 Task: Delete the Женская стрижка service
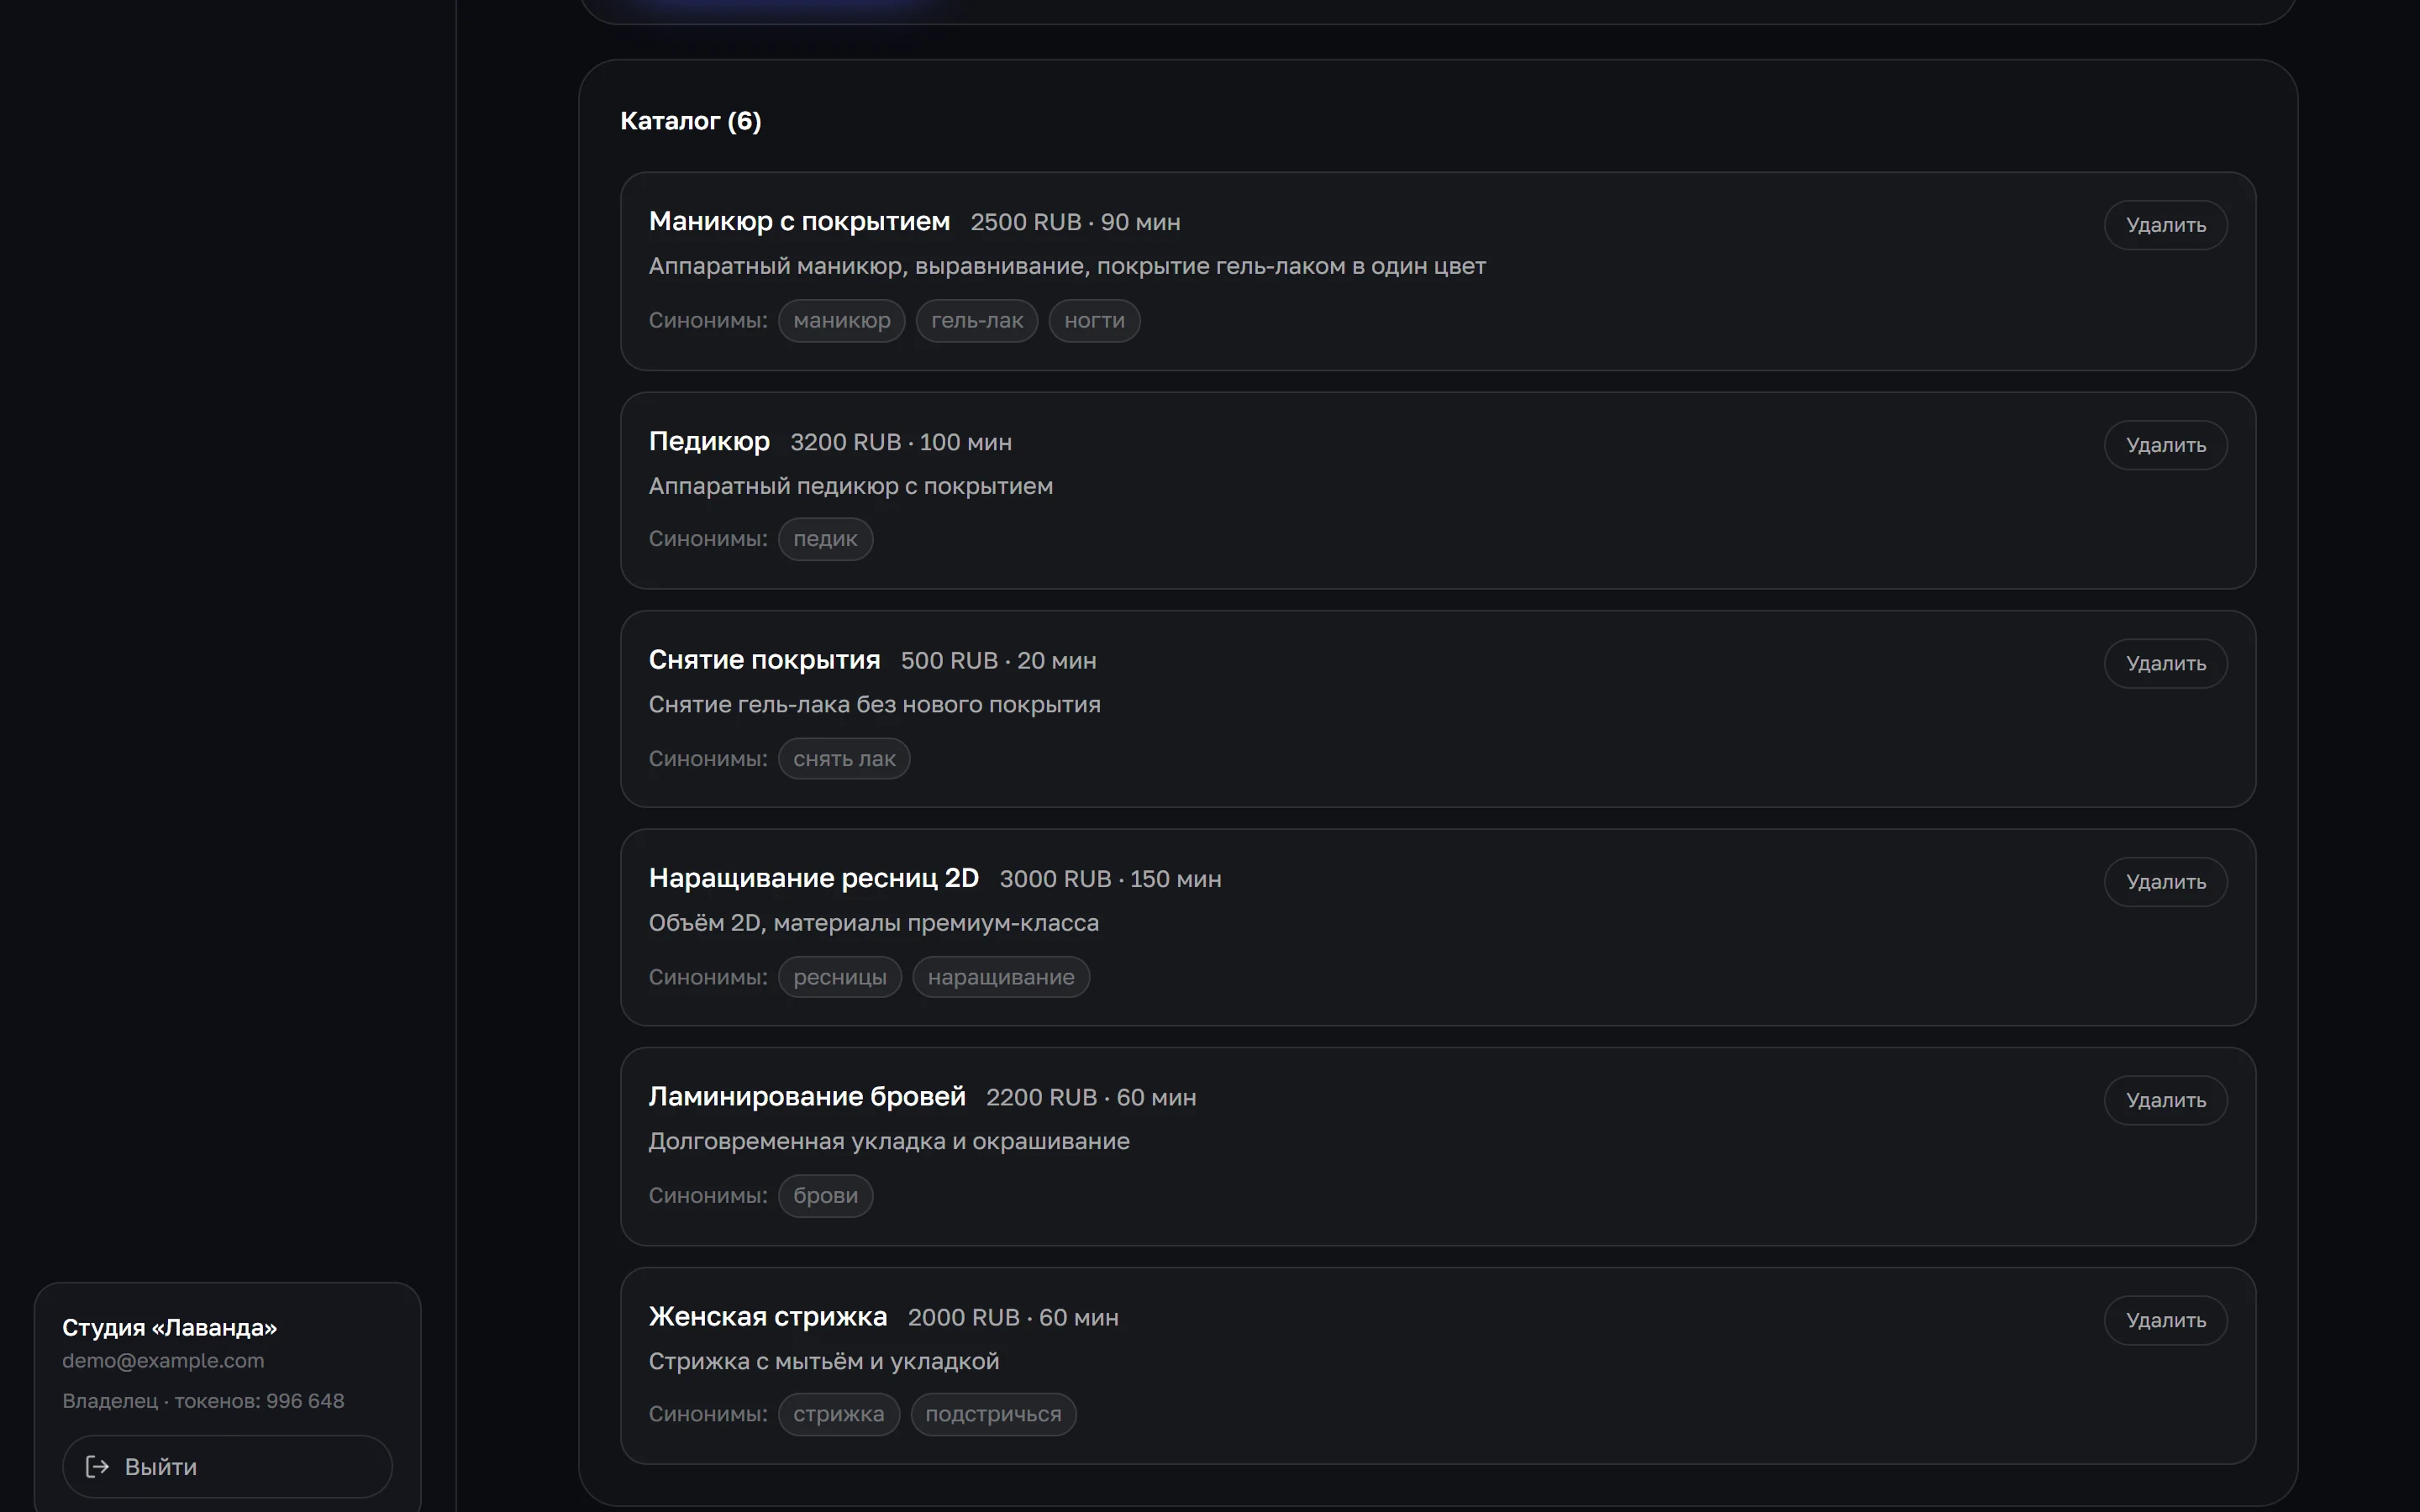2165,1320
